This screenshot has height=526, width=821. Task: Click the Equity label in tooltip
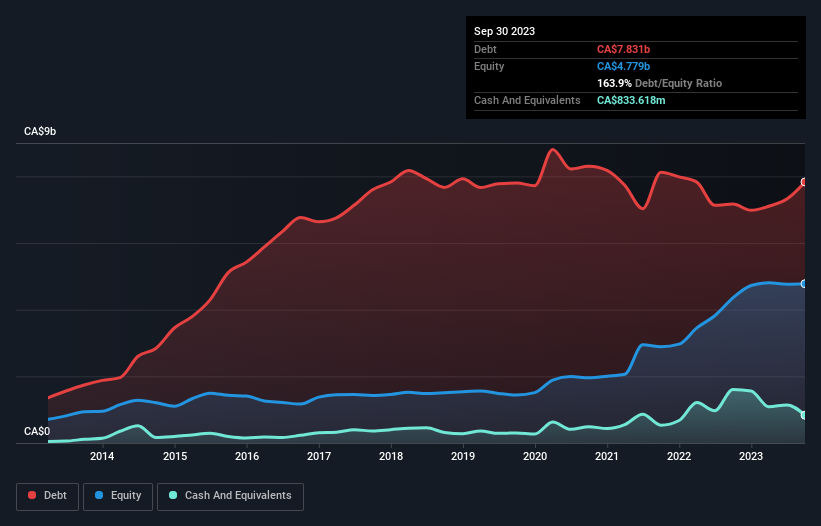pyautogui.click(x=489, y=66)
